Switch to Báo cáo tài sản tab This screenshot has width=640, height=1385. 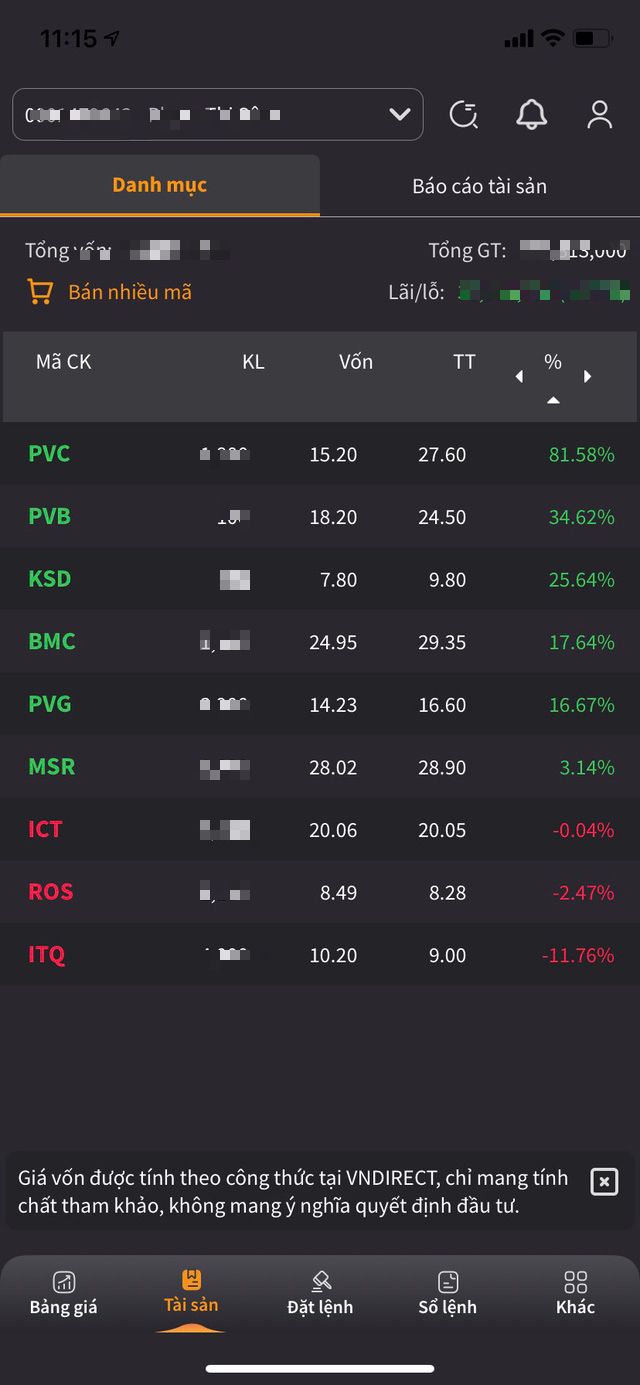coord(479,186)
